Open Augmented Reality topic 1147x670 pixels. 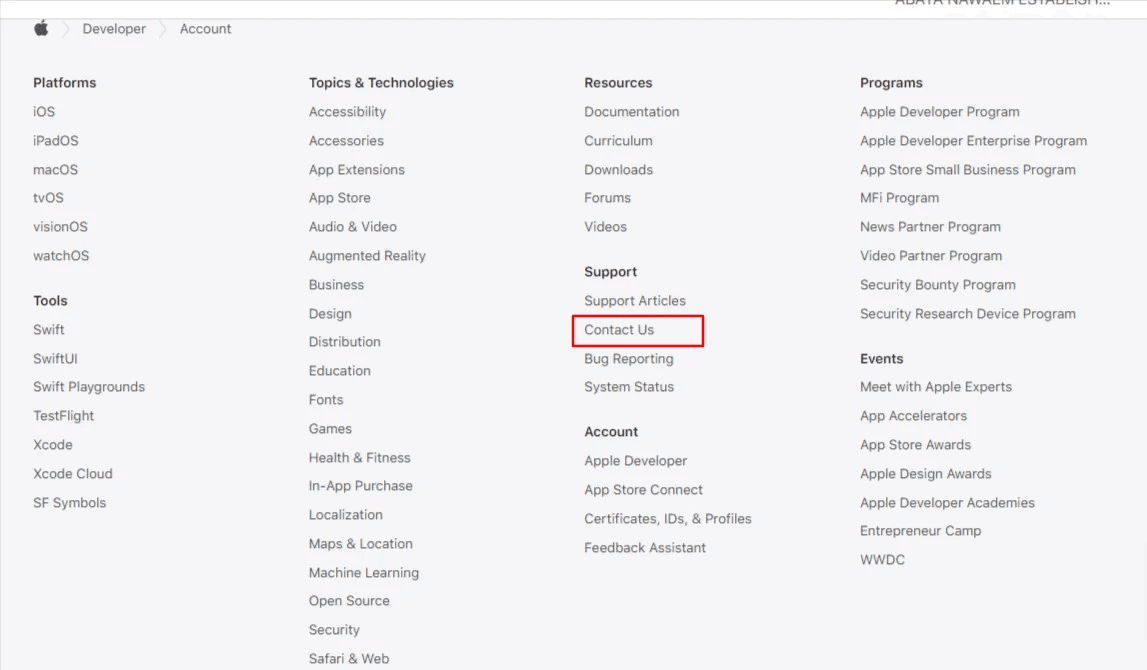pyautogui.click(x=367, y=255)
